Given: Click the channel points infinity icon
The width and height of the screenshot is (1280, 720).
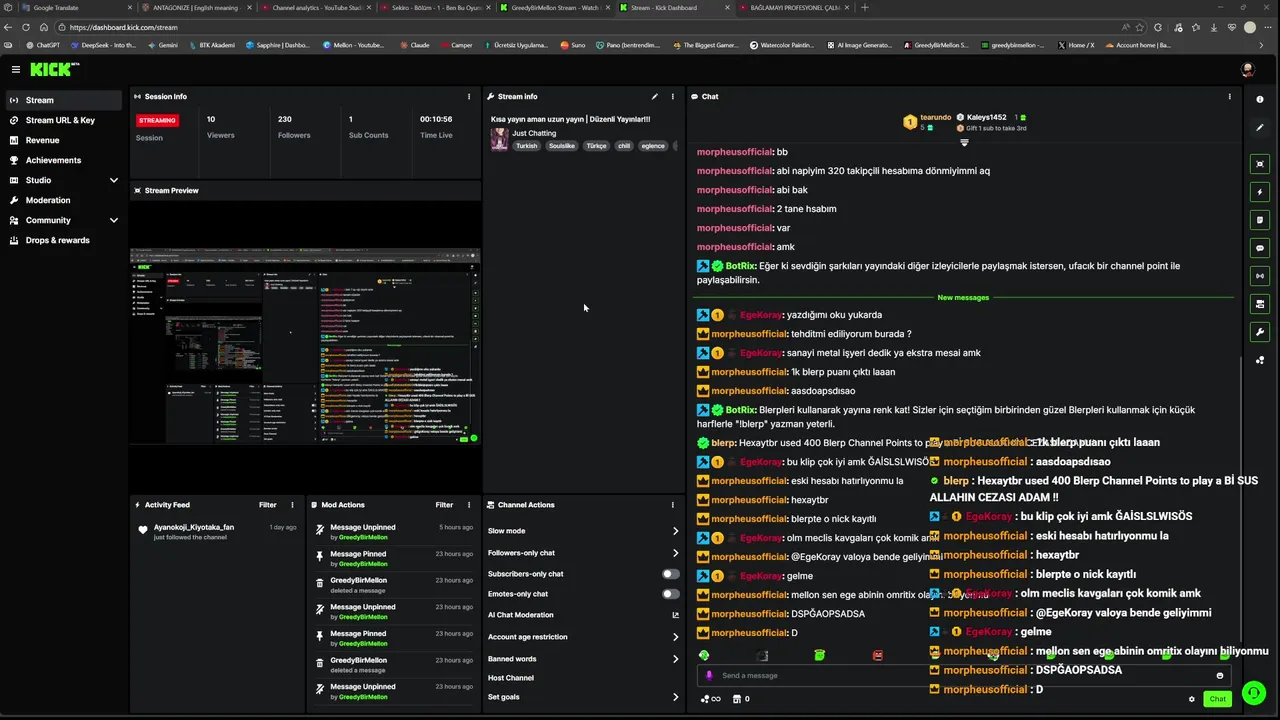Looking at the screenshot, I should 710,699.
